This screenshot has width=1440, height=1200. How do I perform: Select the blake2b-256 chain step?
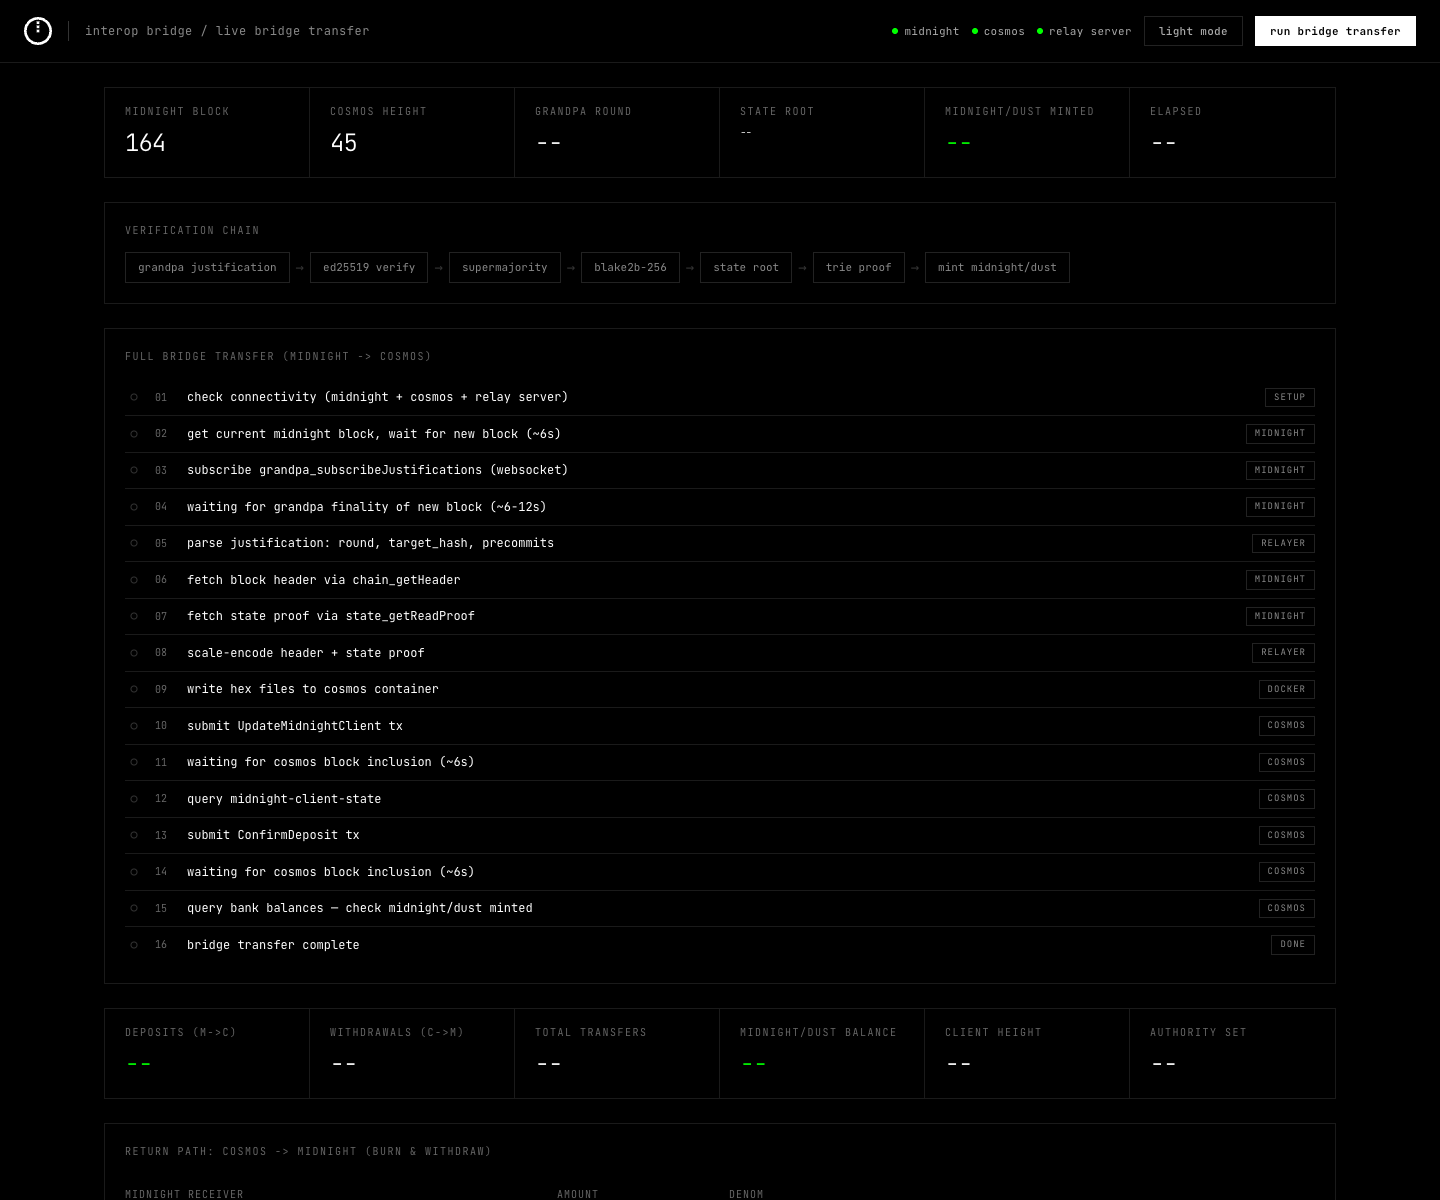pyautogui.click(x=630, y=268)
